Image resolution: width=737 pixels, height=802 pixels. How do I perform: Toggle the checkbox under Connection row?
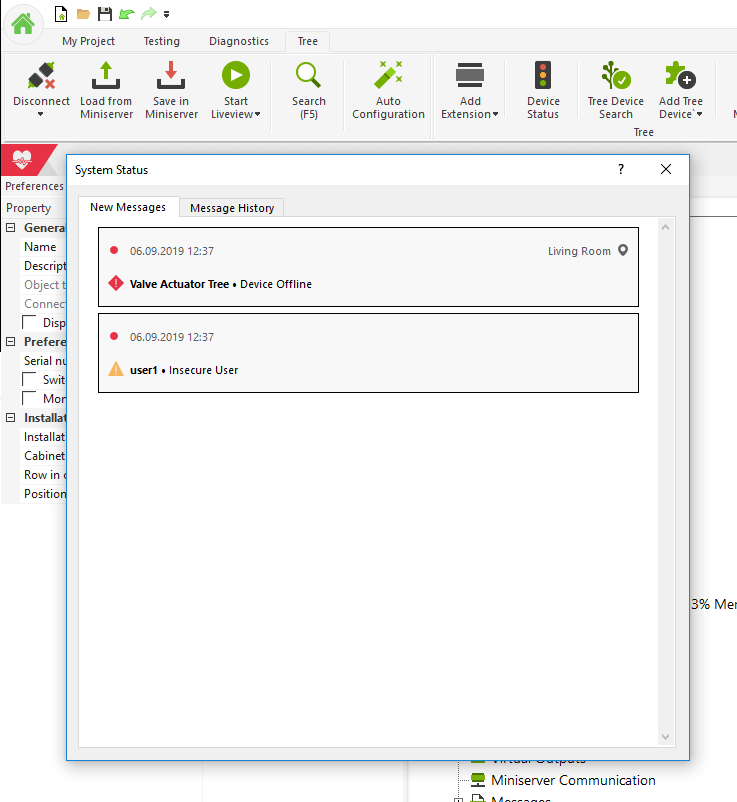[x=30, y=323]
